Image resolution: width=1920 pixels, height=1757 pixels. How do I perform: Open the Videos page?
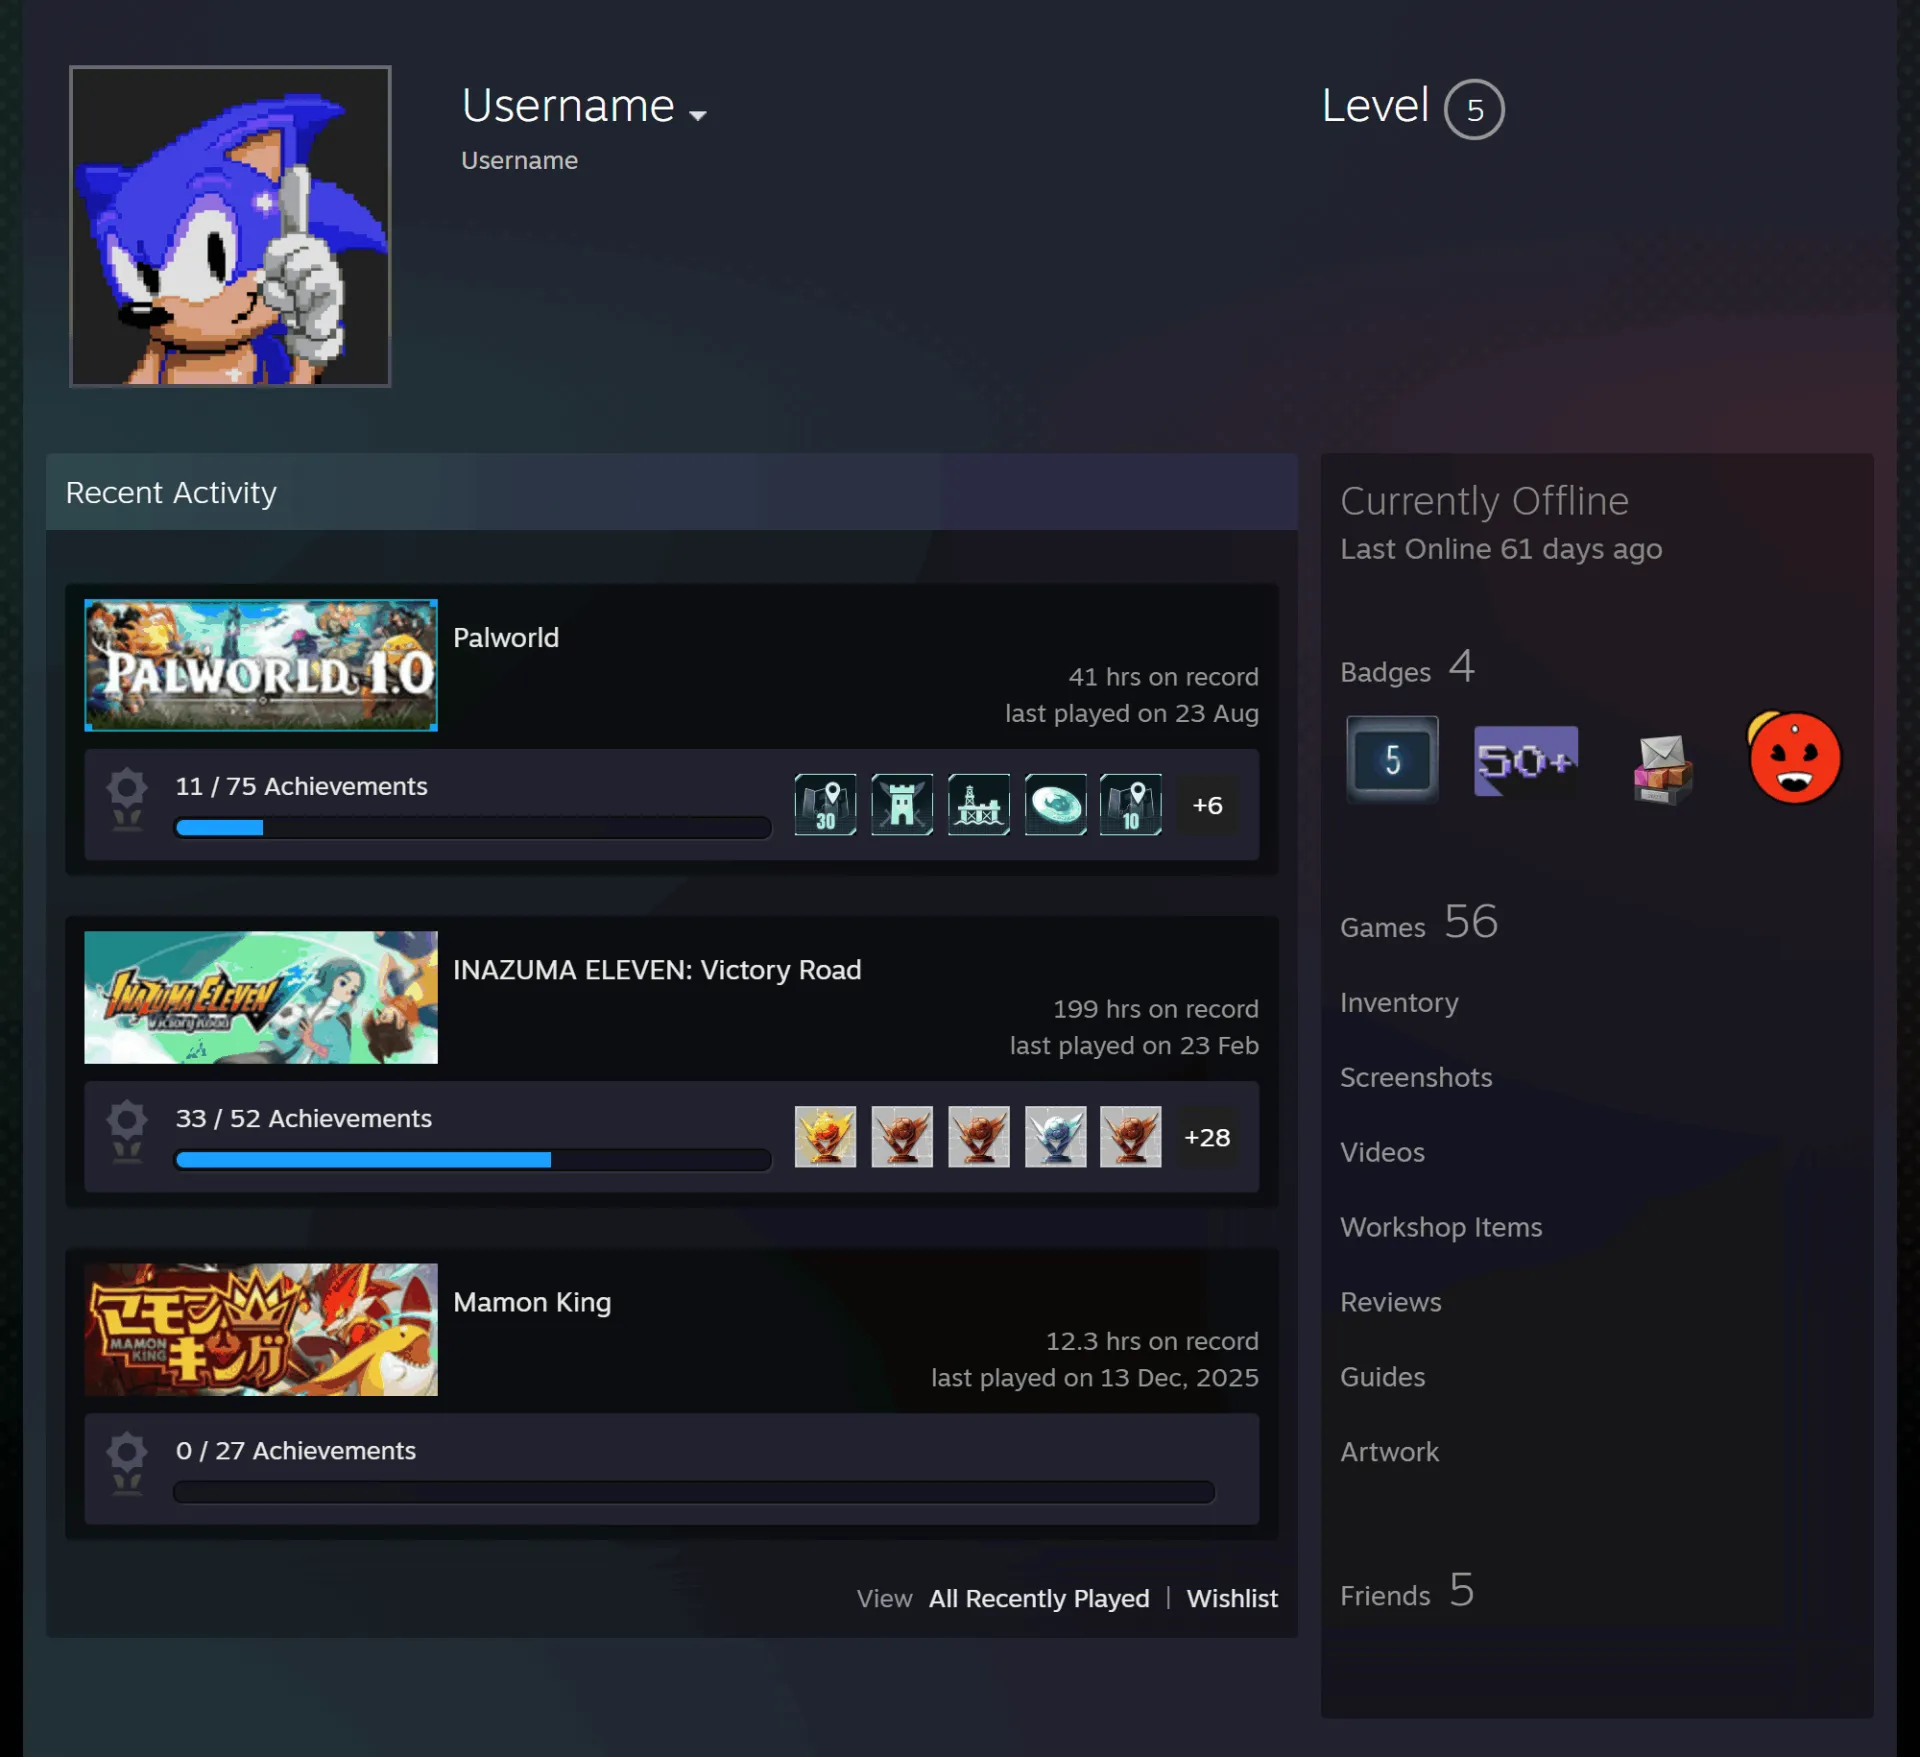[1382, 1152]
